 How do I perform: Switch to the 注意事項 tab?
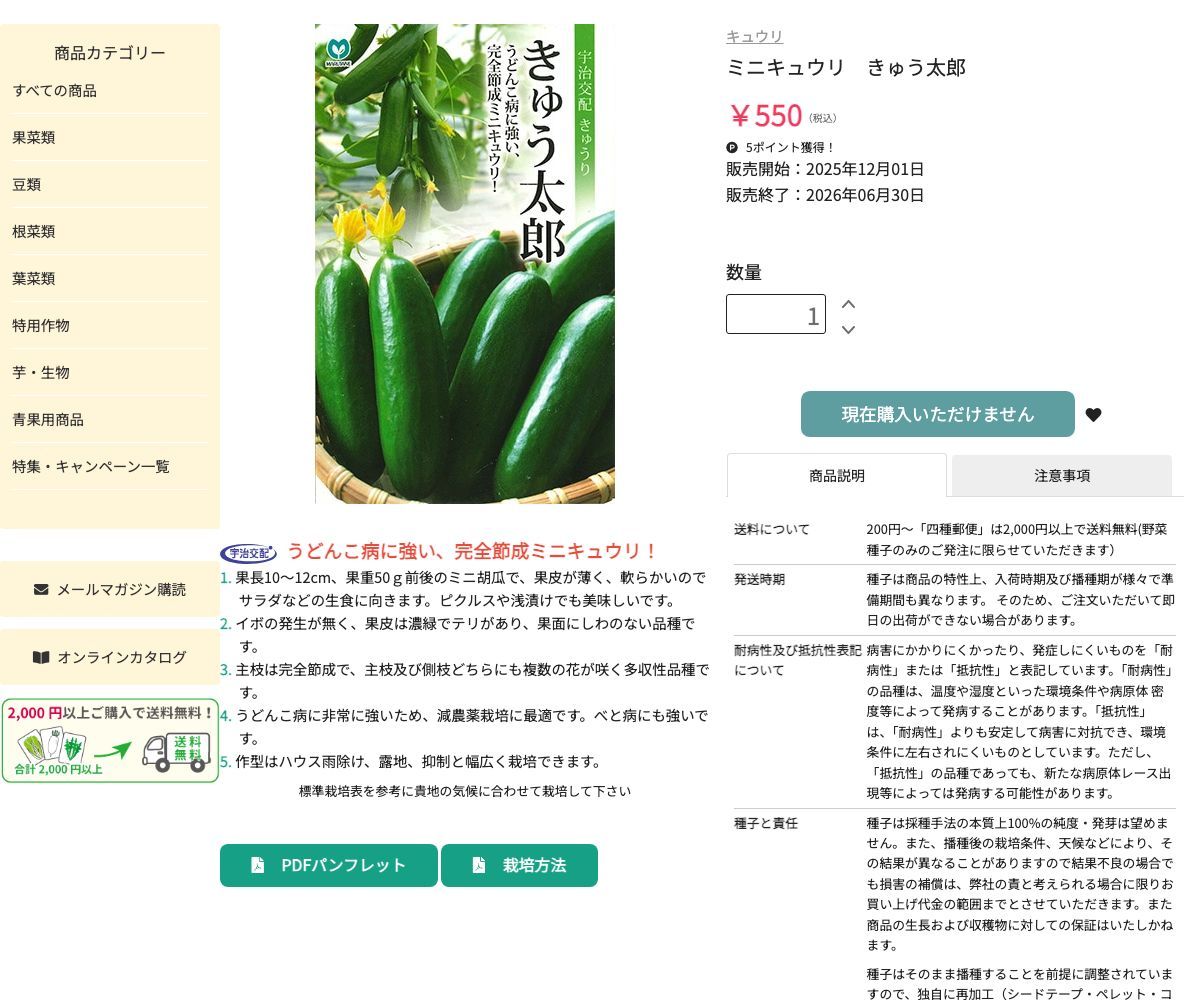(1061, 476)
